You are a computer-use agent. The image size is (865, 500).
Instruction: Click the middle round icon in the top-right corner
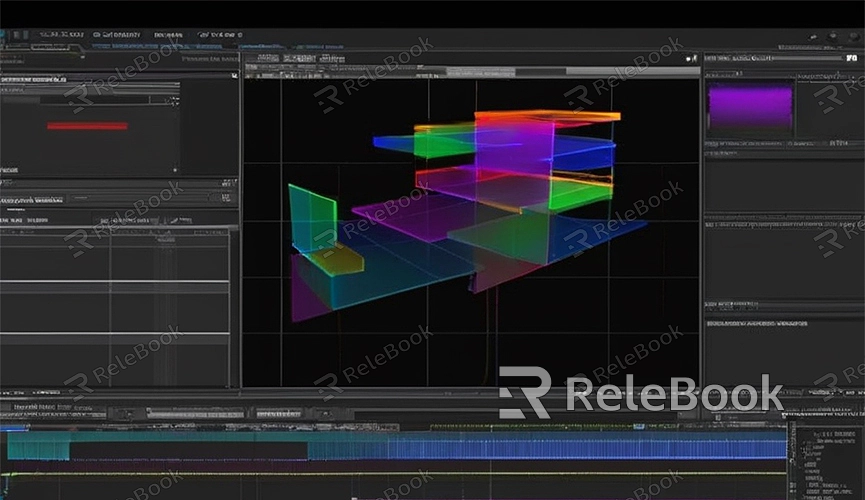833,37
